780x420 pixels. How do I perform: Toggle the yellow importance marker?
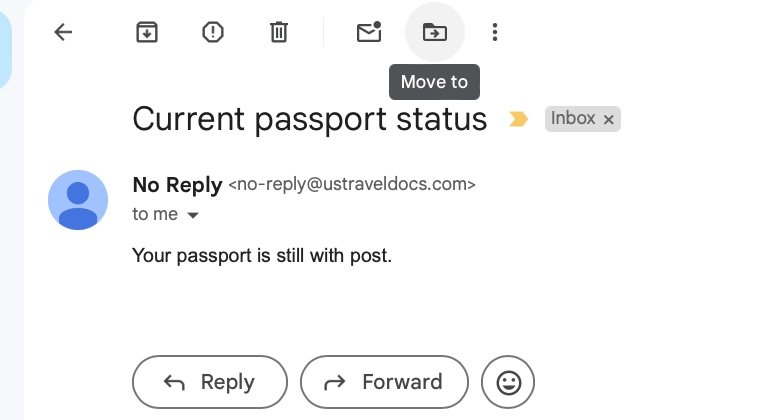tap(518, 119)
